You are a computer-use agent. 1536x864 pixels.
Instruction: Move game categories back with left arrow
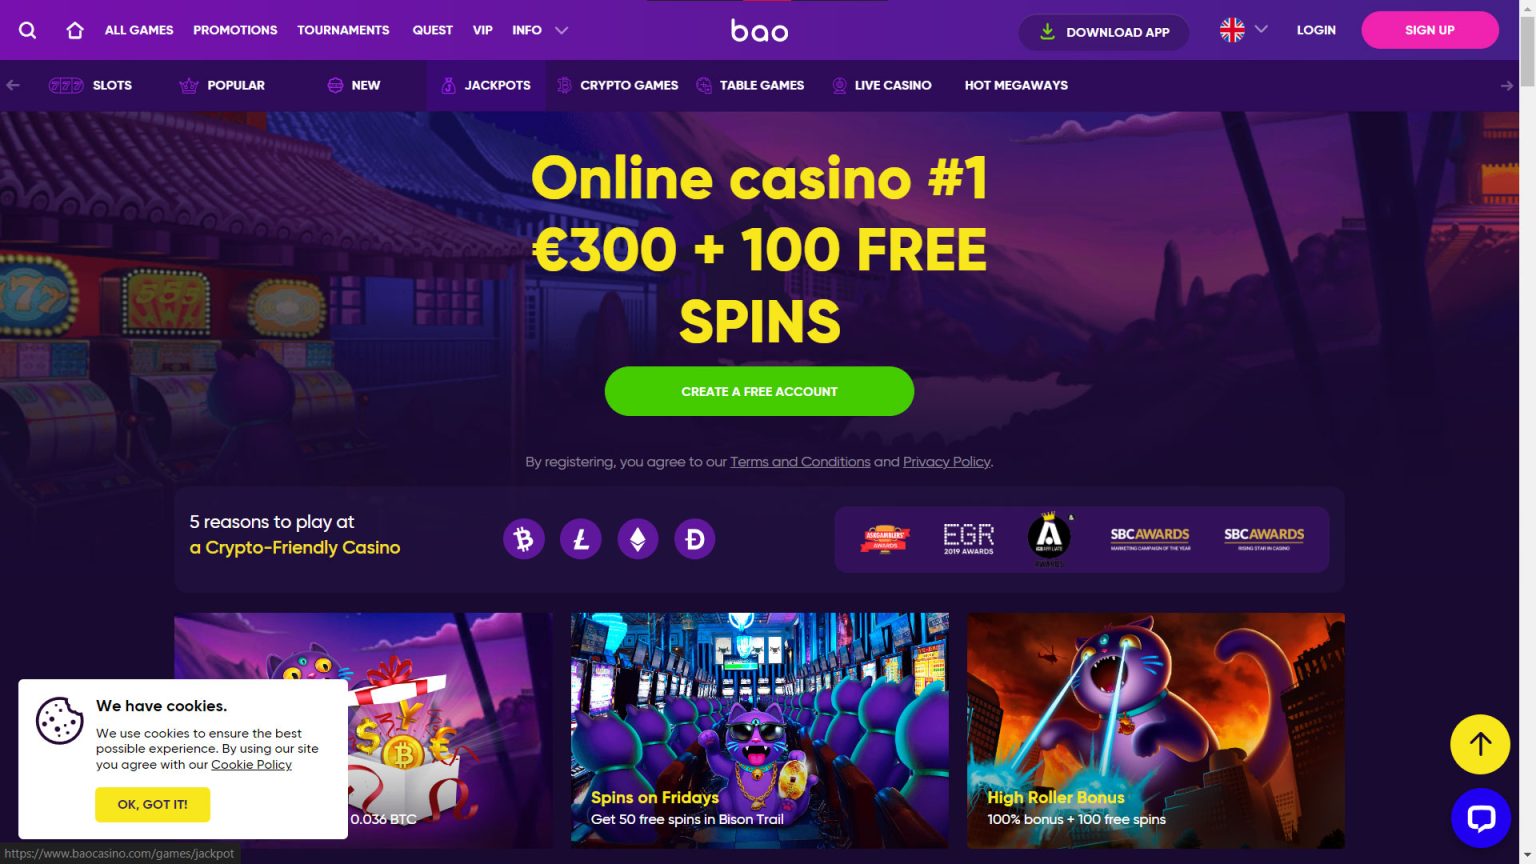pyautogui.click(x=13, y=86)
